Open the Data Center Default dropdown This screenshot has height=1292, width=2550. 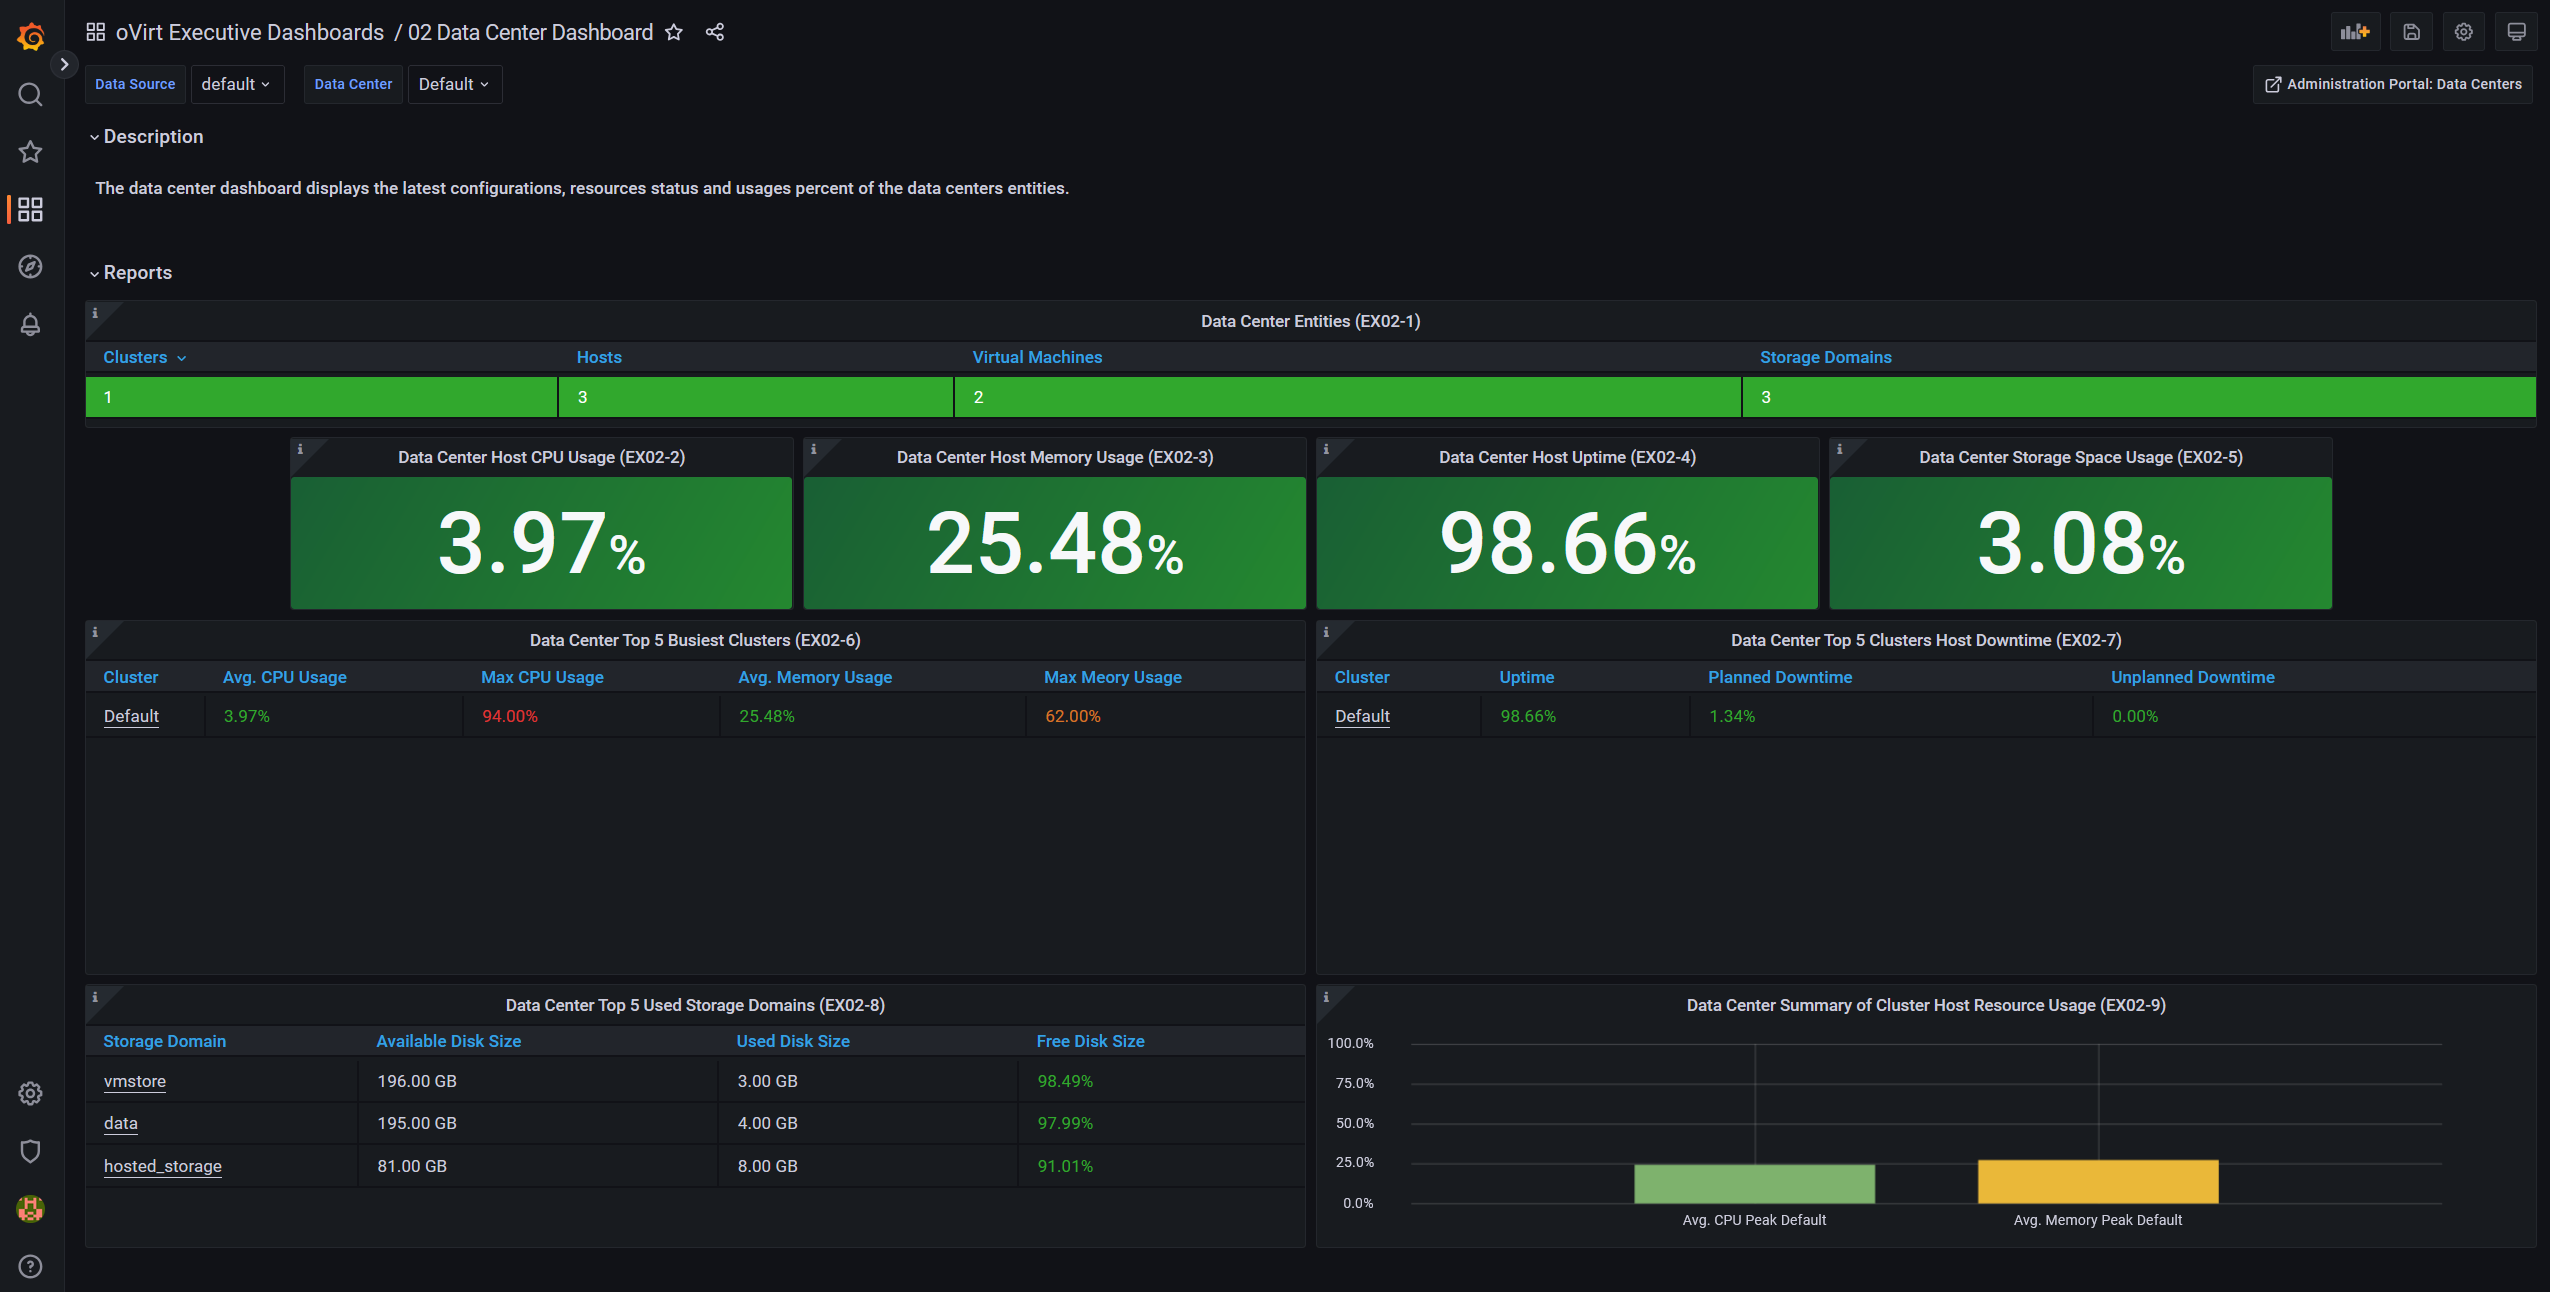[455, 84]
